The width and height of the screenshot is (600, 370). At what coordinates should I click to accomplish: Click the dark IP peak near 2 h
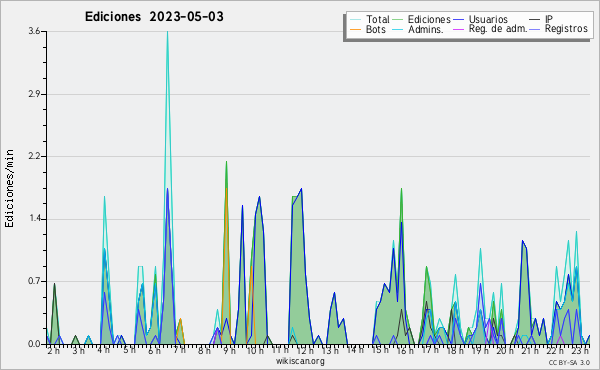point(54,284)
